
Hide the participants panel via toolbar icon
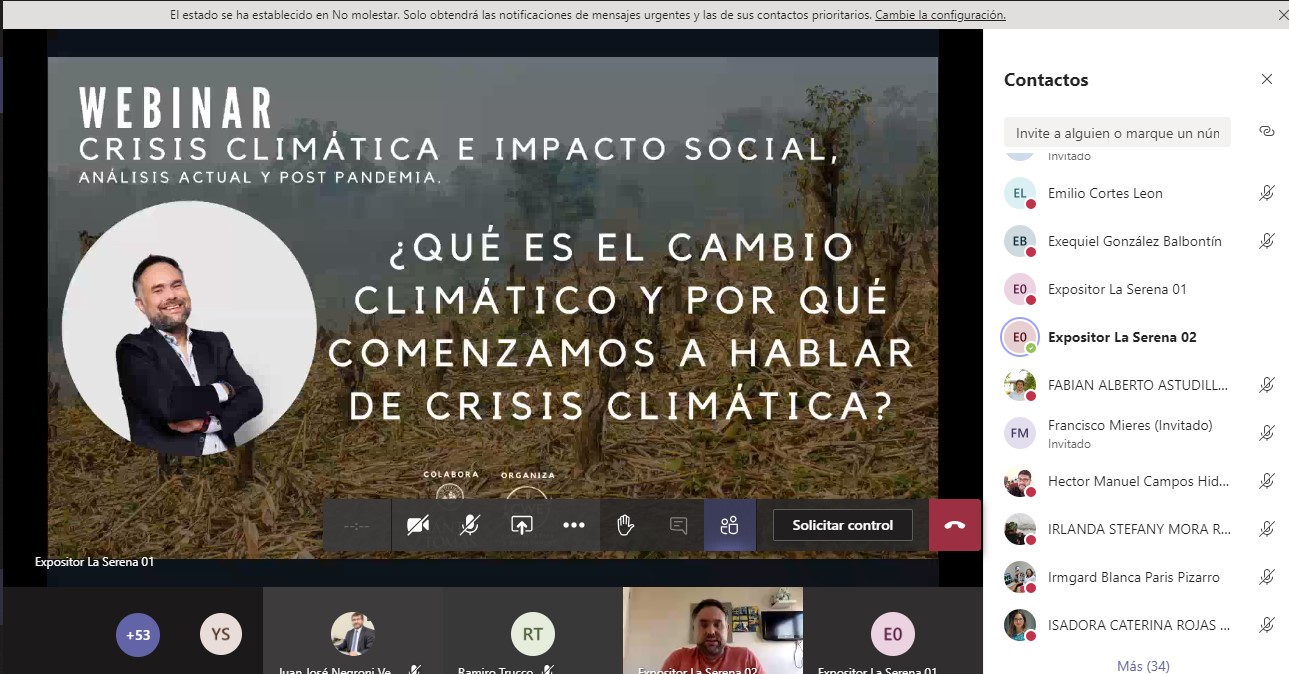click(x=730, y=525)
